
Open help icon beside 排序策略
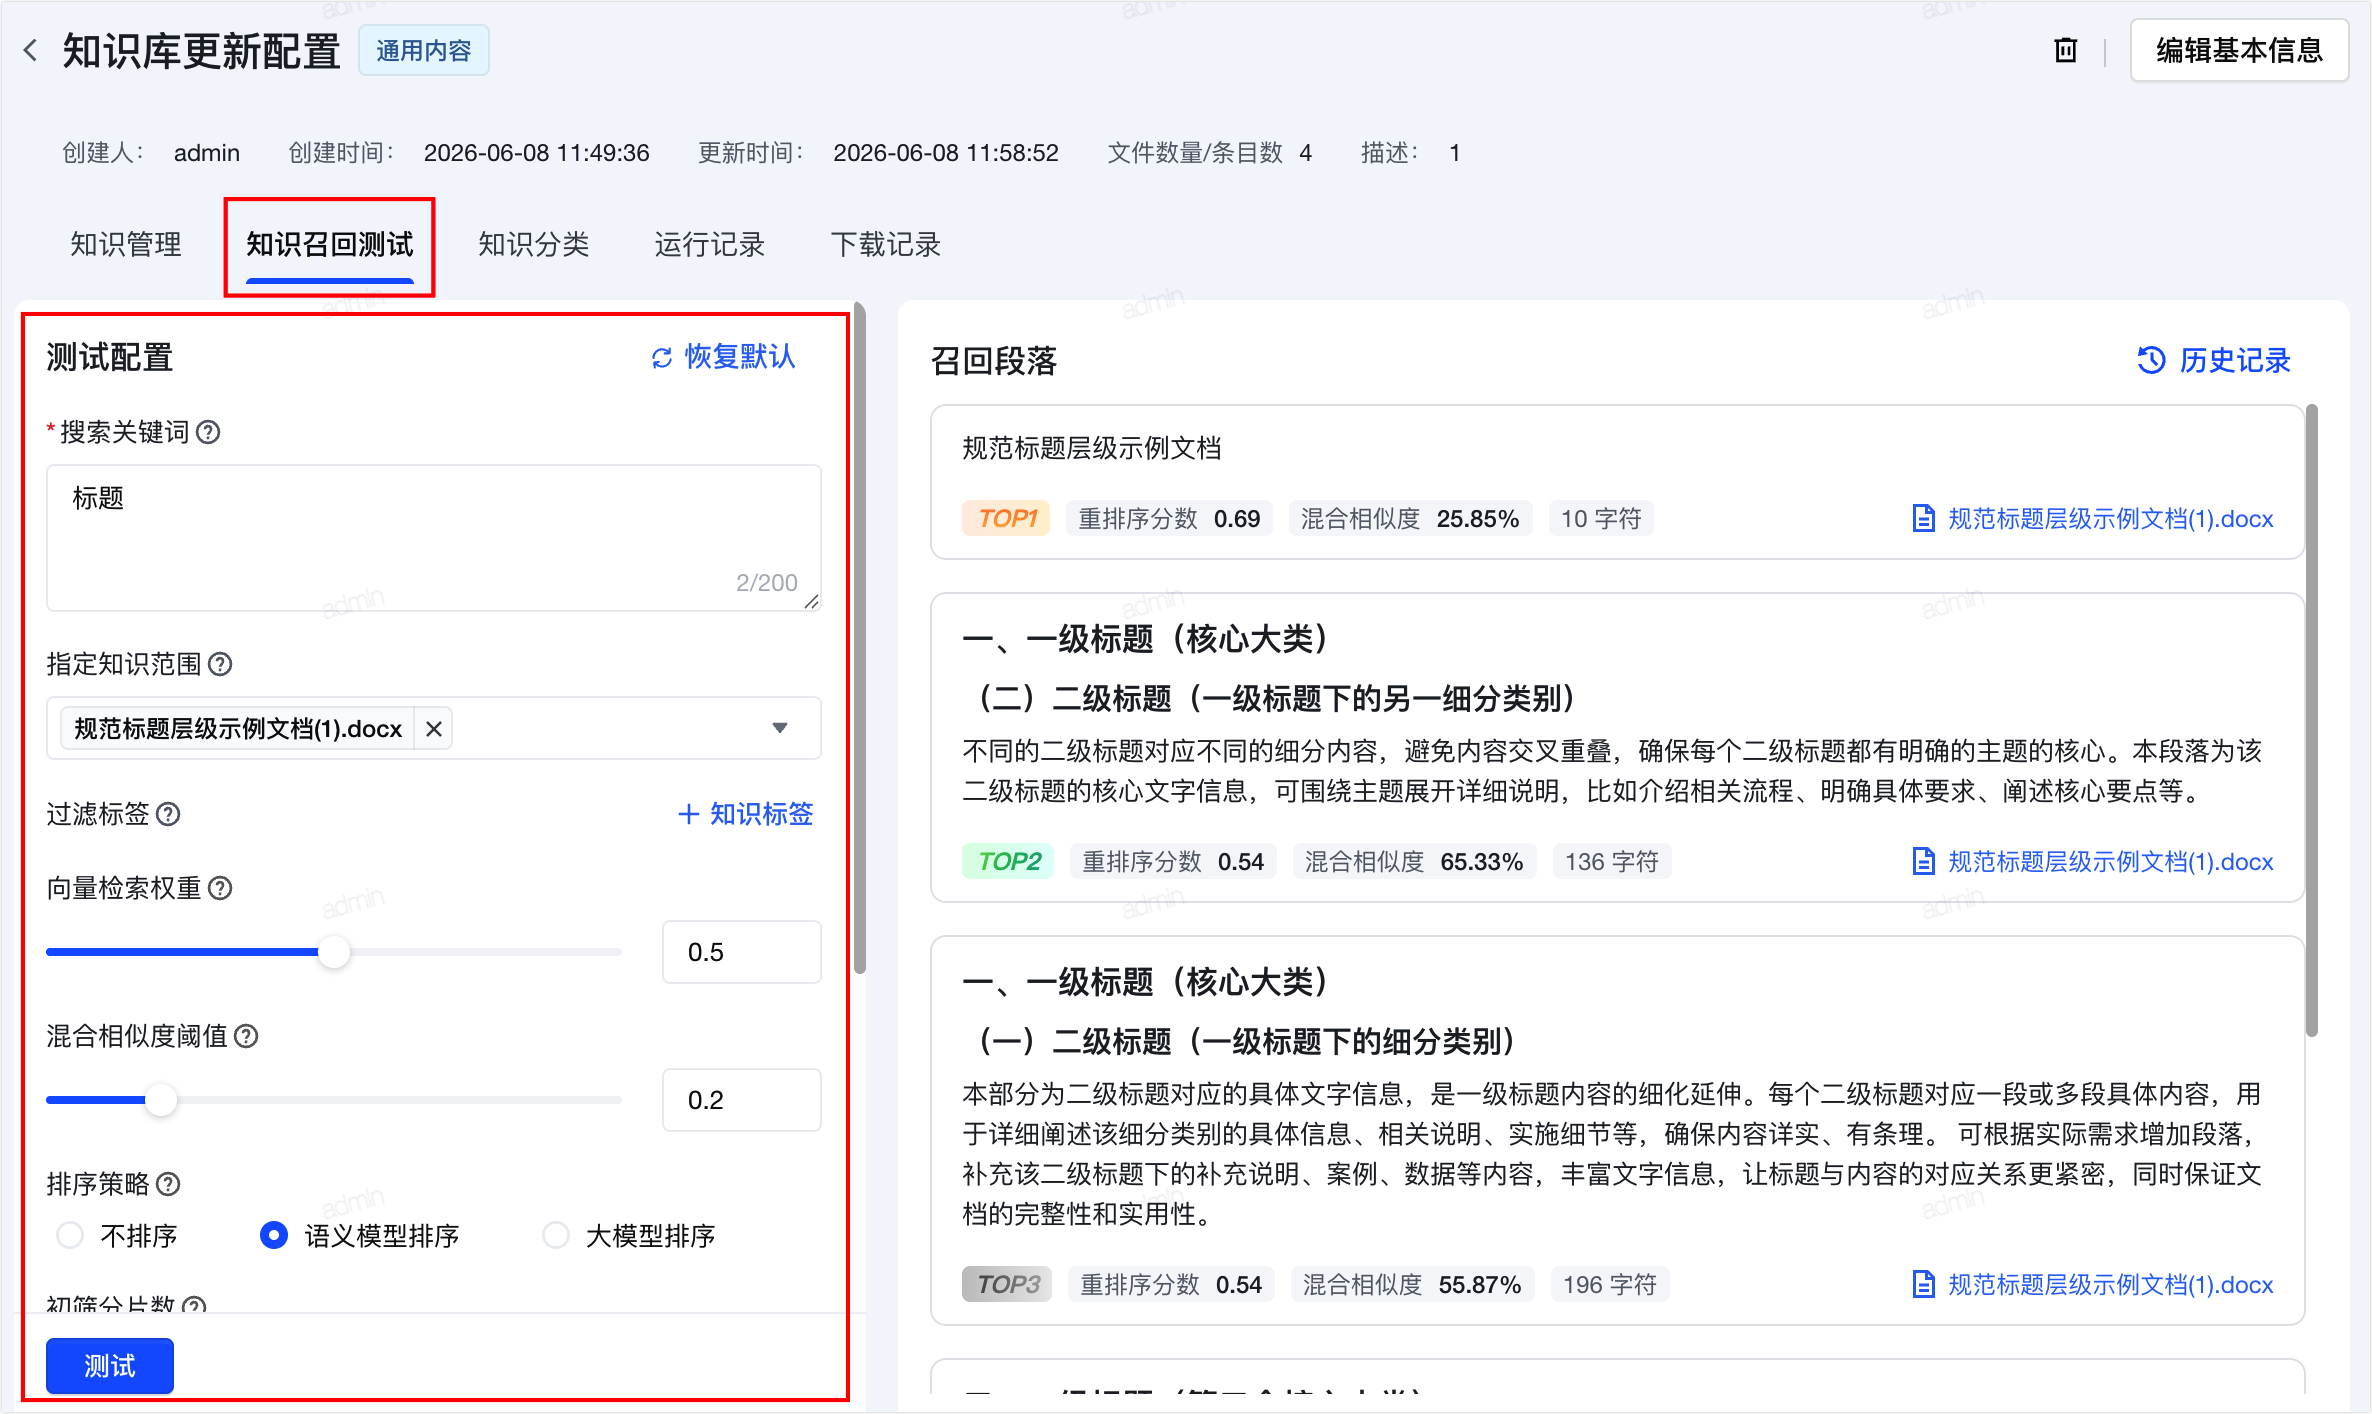coord(169,1184)
